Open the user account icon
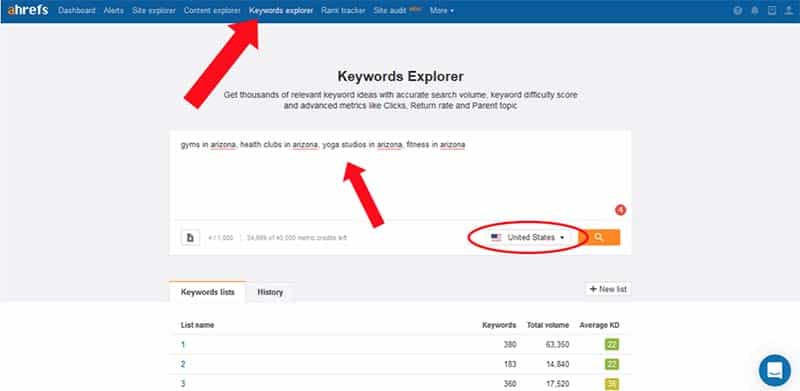800x391 pixels. [x=789, y=10]
